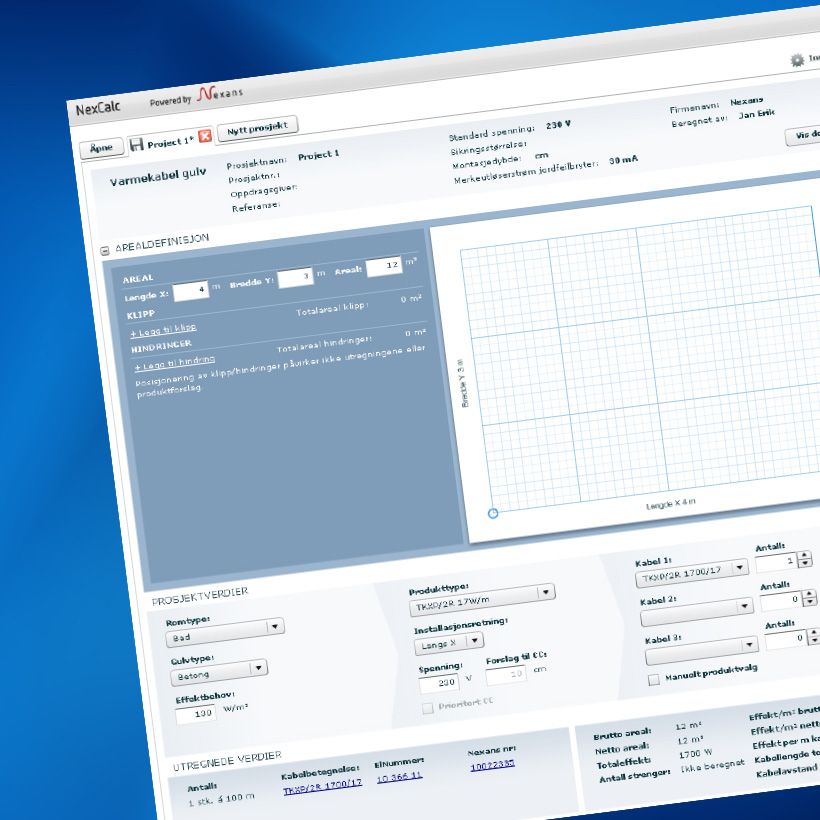Close the Project 1 tab via red X
Image resolution: width=820 pixels, height=820 pixels.
click(x=205, y=136)
